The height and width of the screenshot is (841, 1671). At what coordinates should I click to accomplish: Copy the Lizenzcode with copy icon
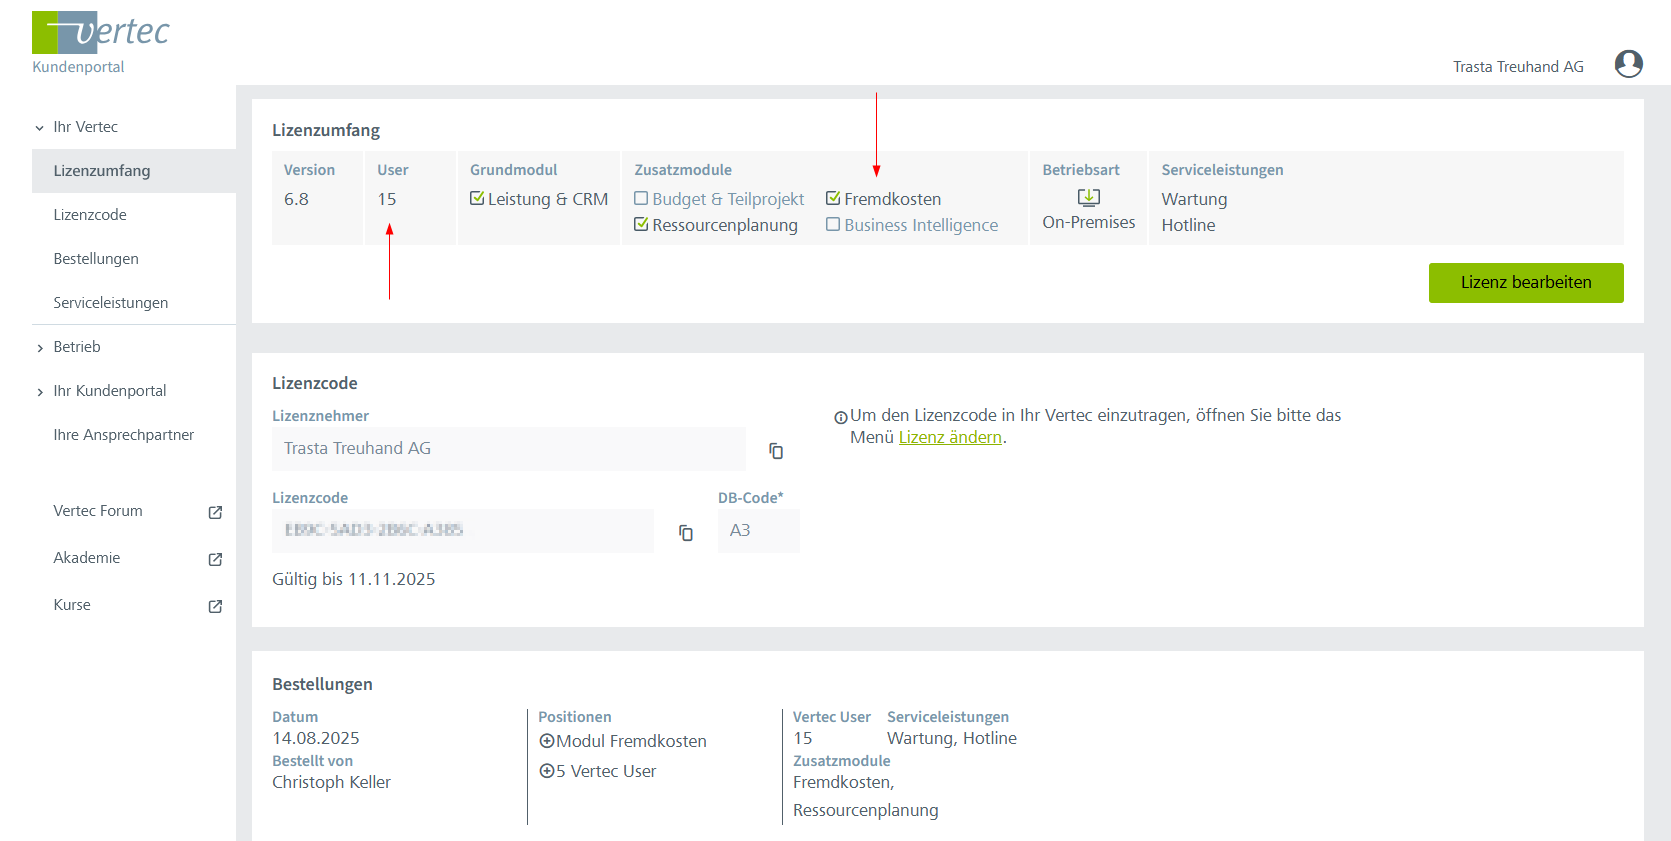(x=686, y=533)
